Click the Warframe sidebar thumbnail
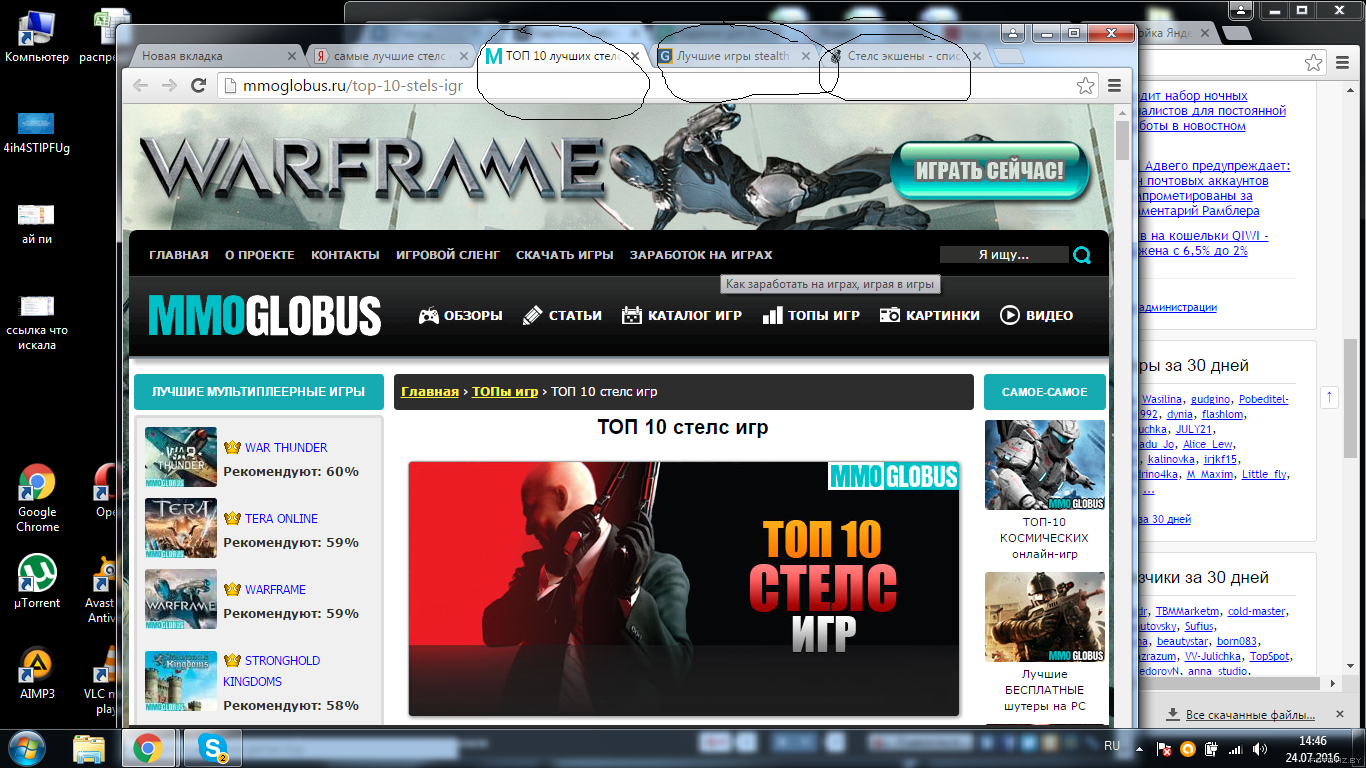The height and width of the screenshot is (768, 1366). point(181,599)
